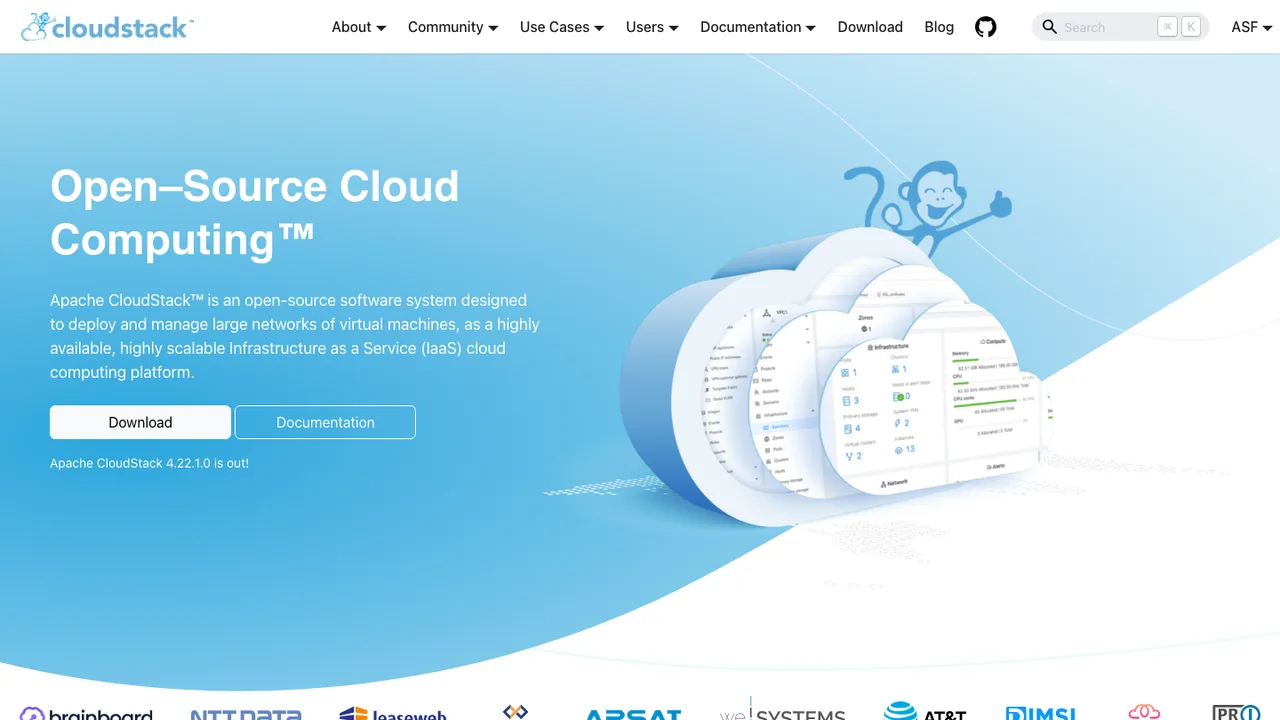Click the leaseweb sponsor logo
The width and height of the screenshot is (1280, 720).
pyautogui.click(x=393, y=713)
